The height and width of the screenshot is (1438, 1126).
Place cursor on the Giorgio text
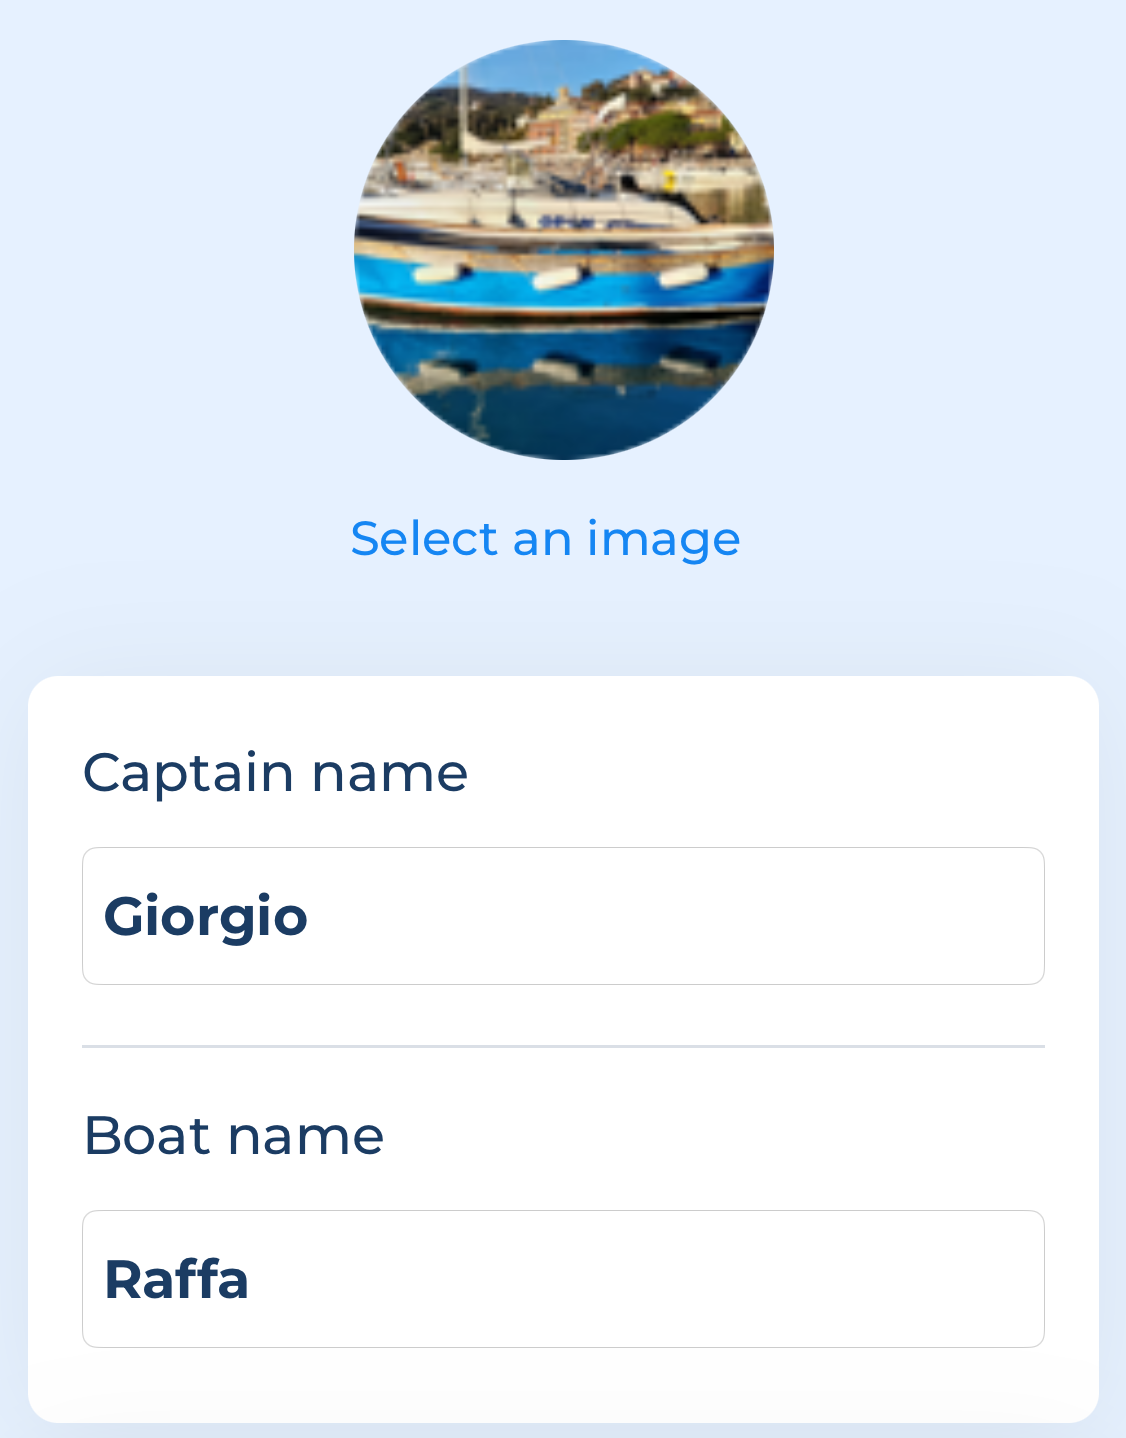205,918
